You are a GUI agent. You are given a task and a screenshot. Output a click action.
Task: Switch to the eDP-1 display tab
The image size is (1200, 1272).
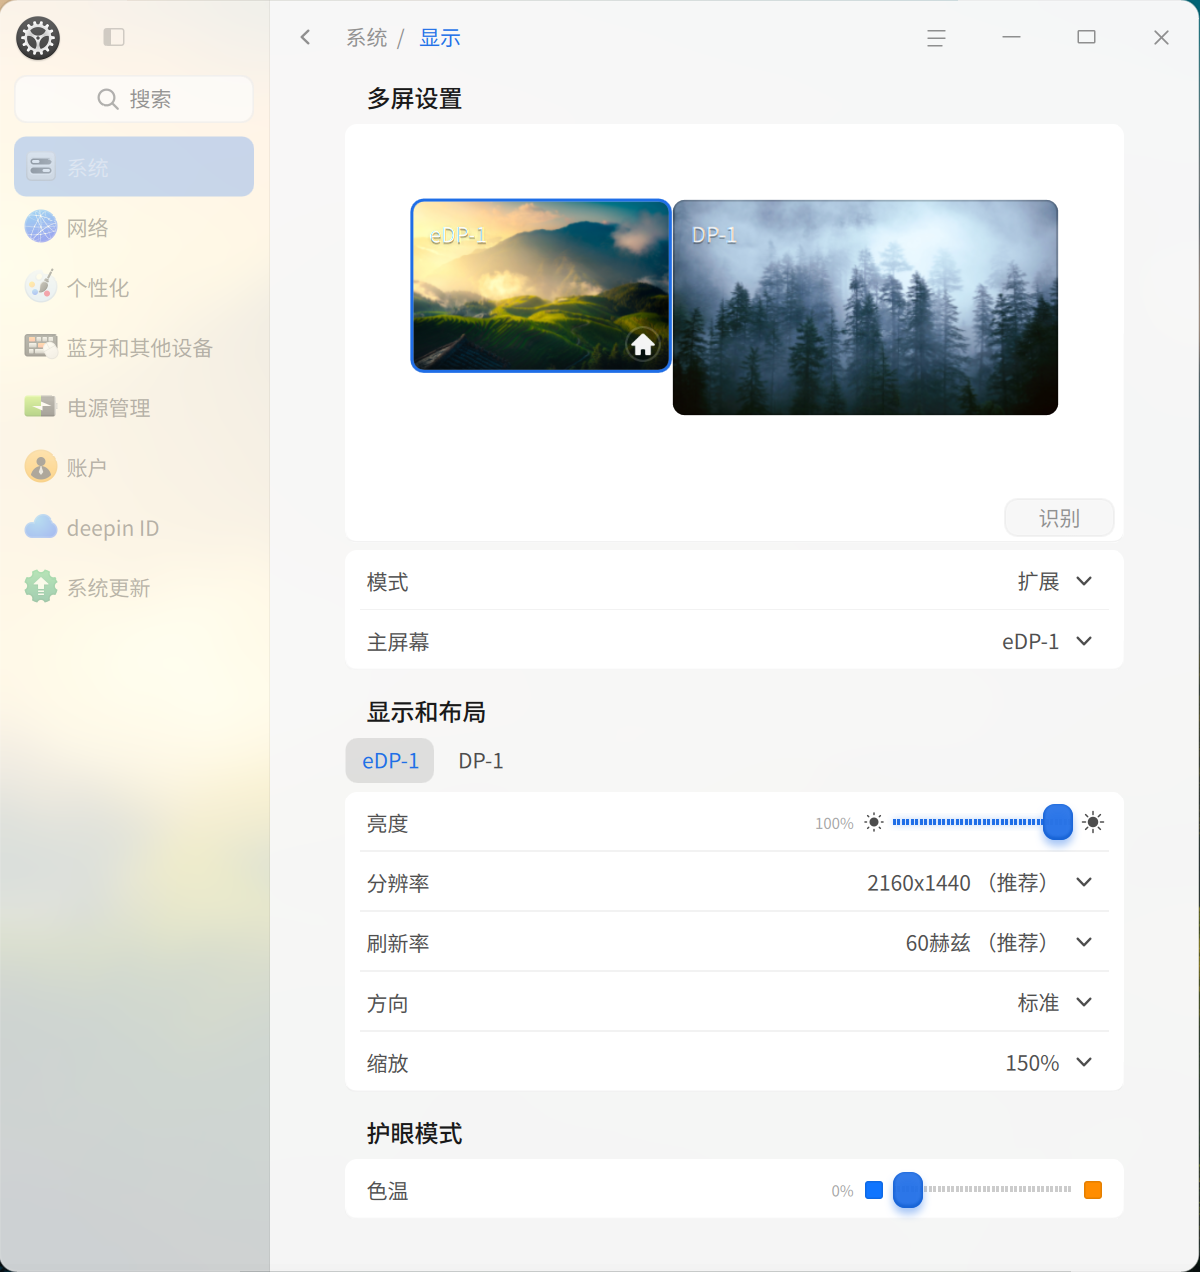pyautogui.click(x=390, y=760)
